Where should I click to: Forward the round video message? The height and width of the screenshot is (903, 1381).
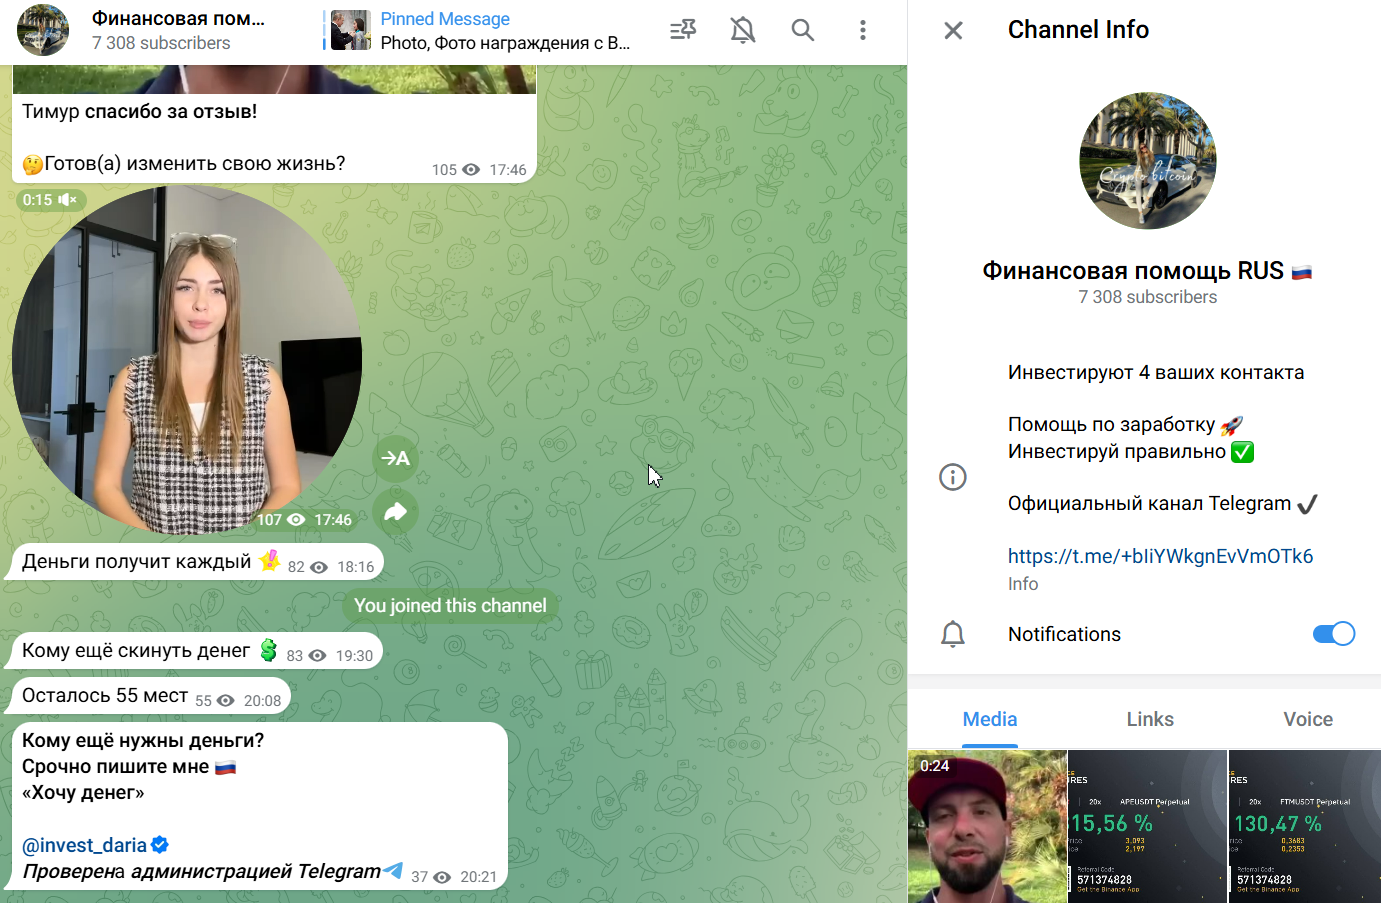396,513
